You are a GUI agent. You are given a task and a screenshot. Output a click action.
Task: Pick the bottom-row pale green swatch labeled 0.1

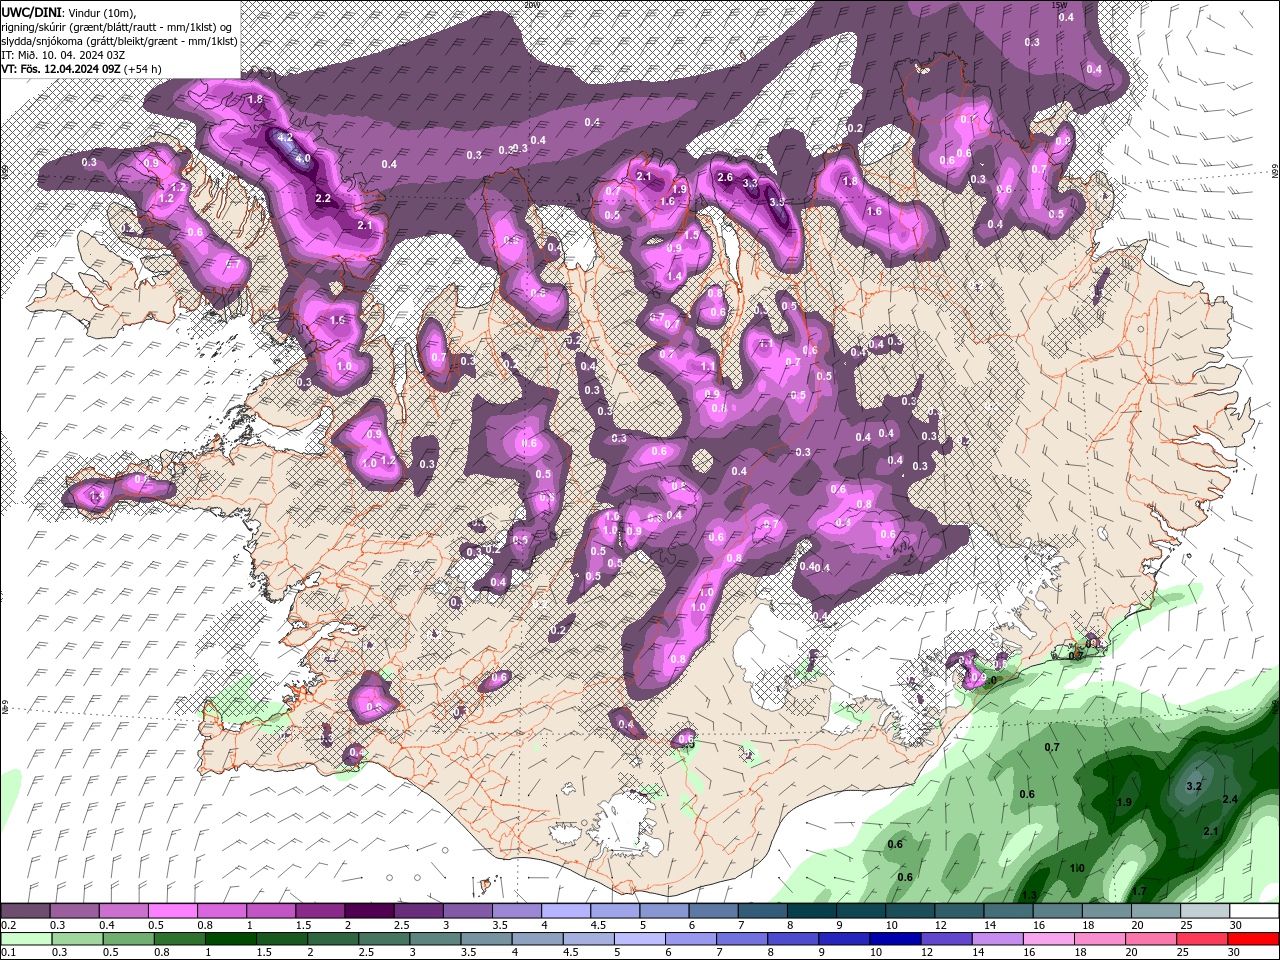pos(27,939)
